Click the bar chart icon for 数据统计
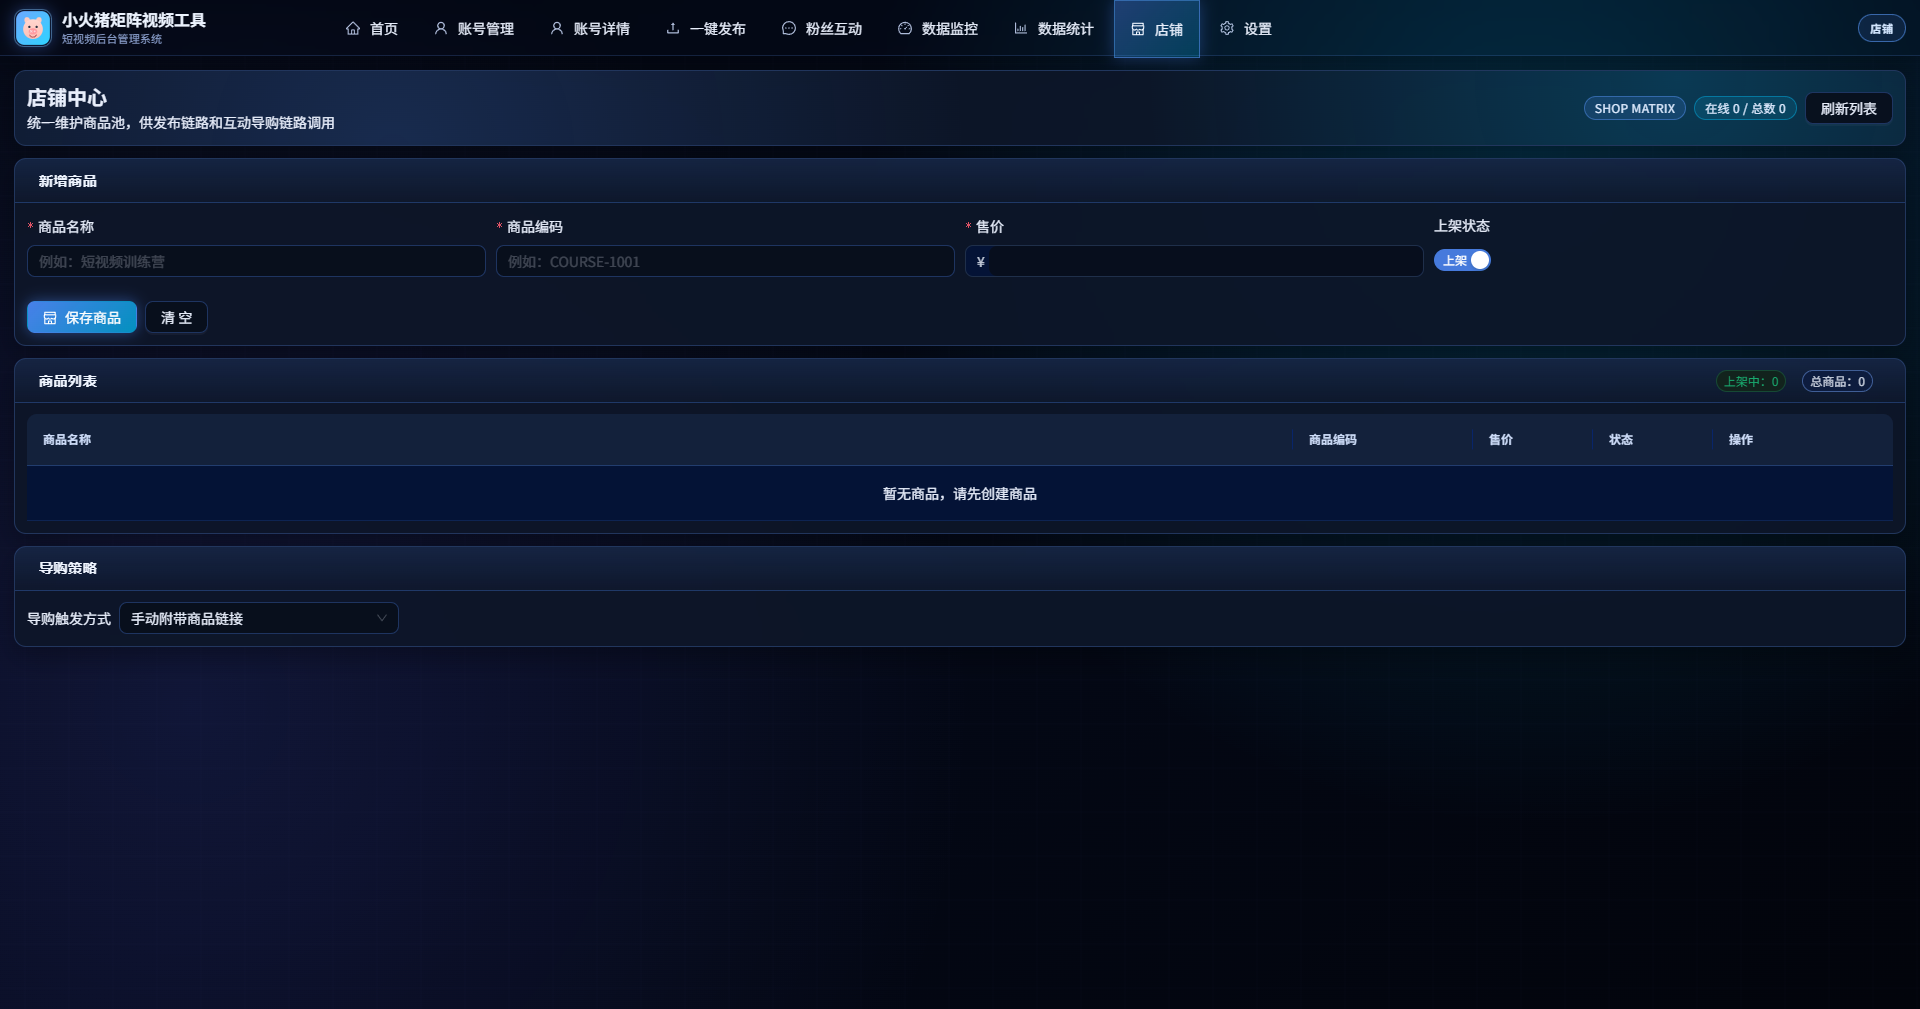The width and height of the screenshot is (1920, 1009). tap(1021, 29)
